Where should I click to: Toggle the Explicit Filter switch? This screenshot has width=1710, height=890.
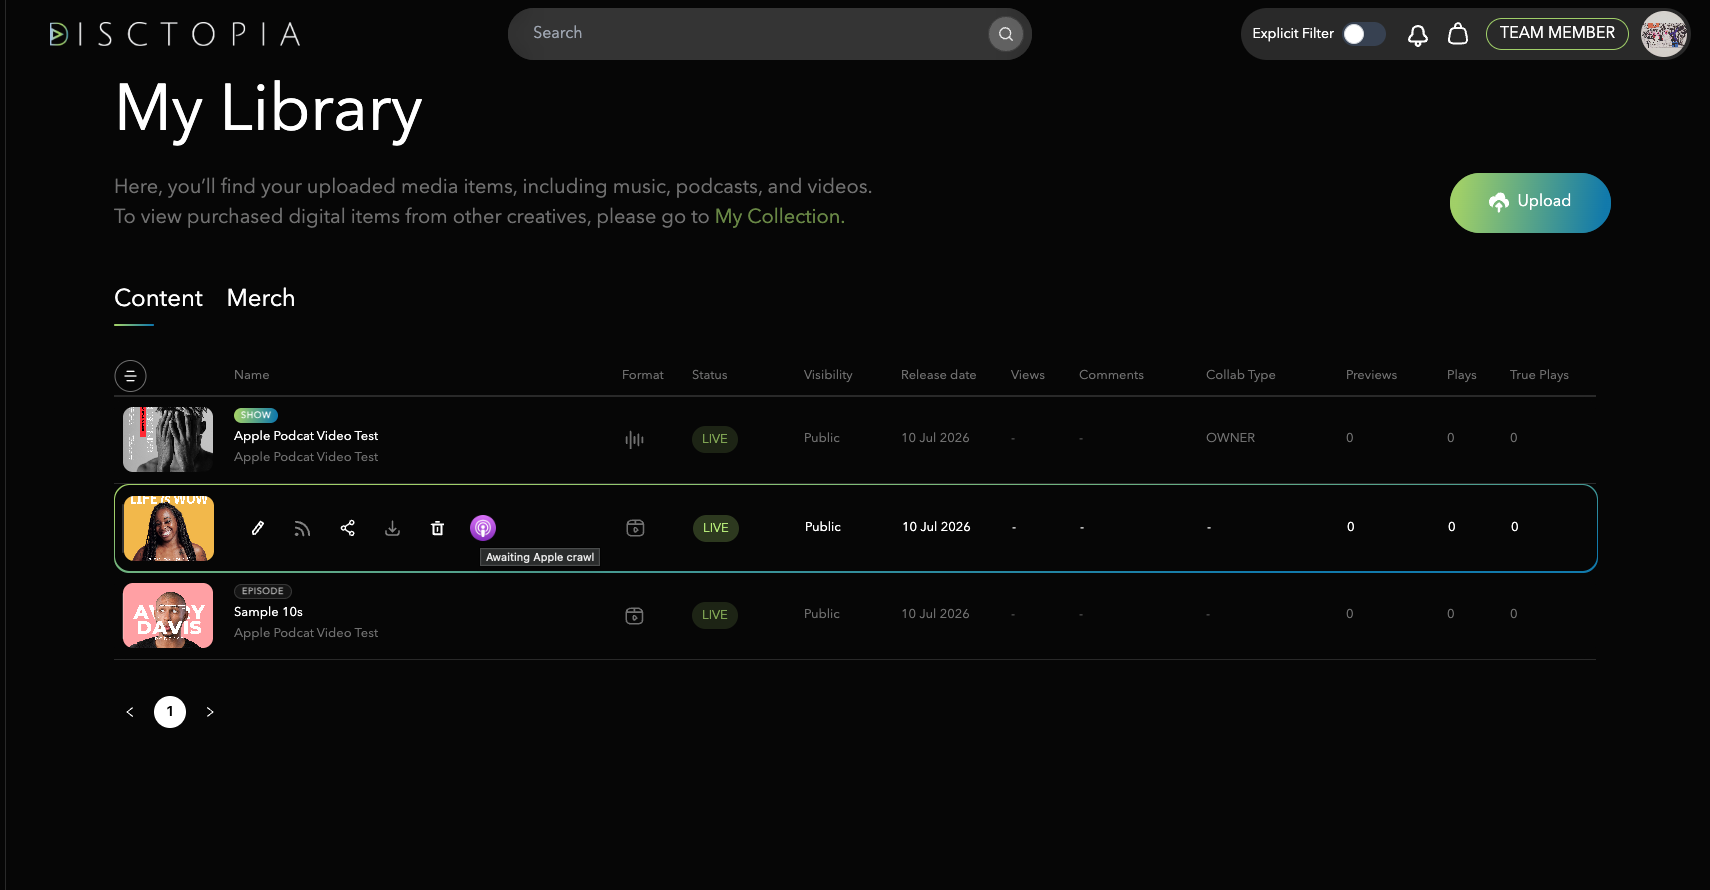click(1364, 34)
